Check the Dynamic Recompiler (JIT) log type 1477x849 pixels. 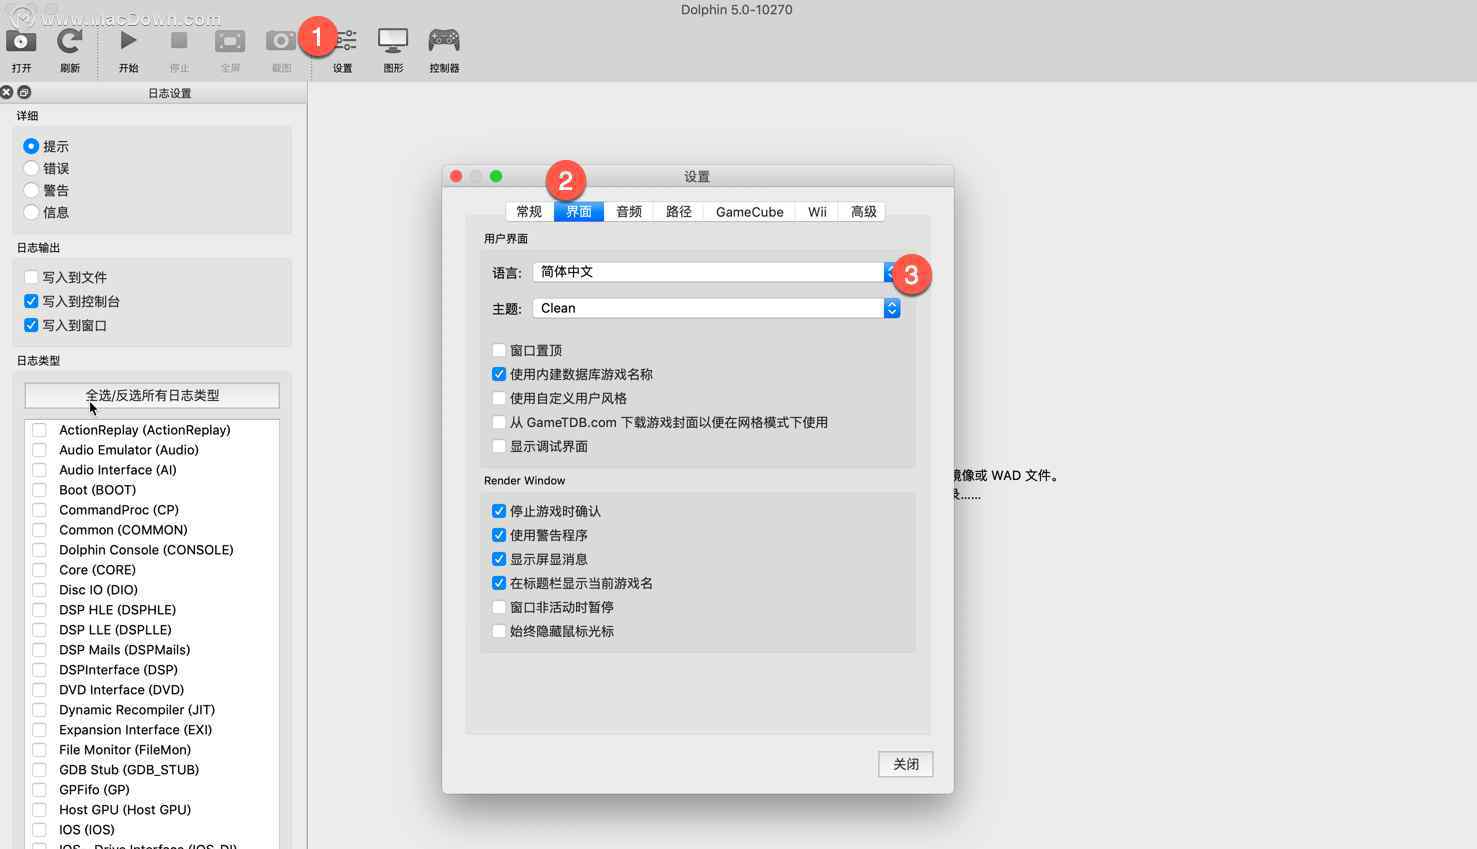39,710
